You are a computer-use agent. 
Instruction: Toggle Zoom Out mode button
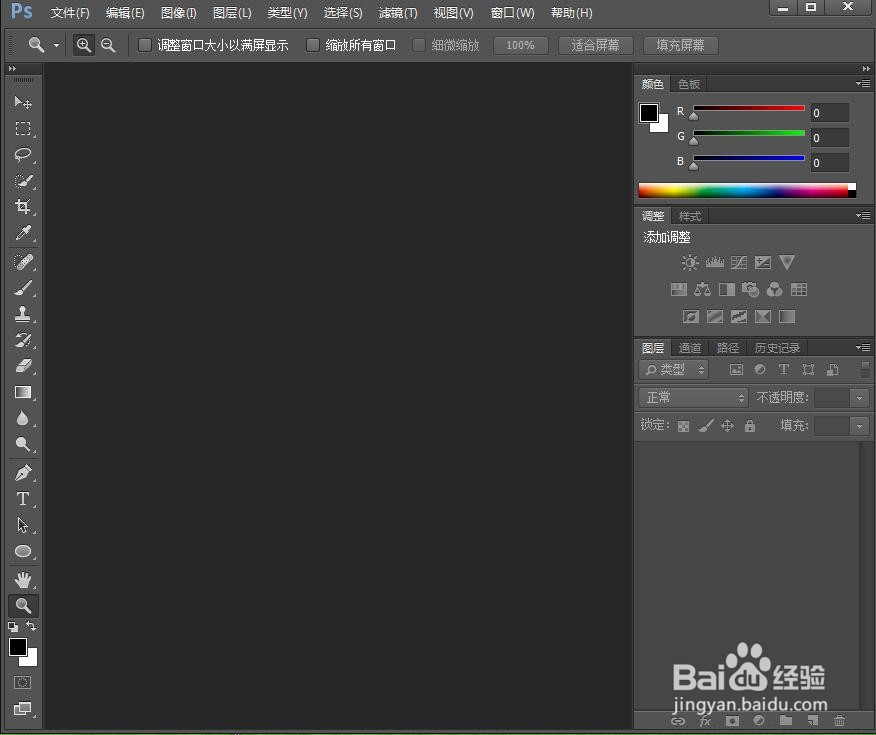click(x=108, y=45)
